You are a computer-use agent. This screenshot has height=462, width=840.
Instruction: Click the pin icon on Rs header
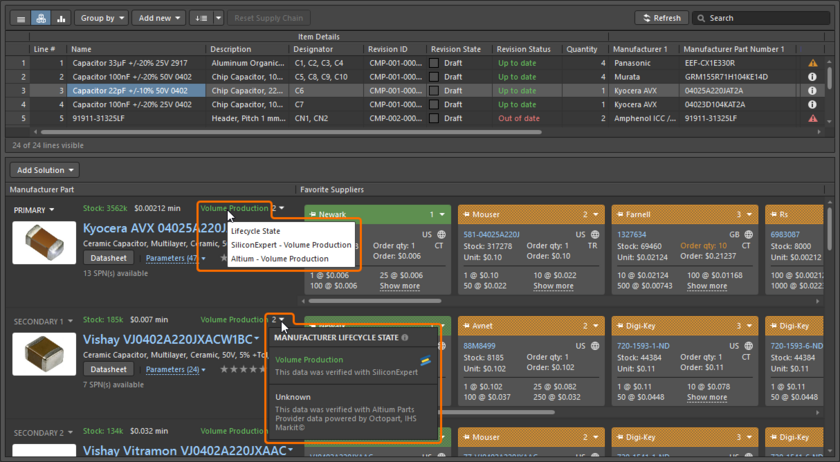[774, 214]
